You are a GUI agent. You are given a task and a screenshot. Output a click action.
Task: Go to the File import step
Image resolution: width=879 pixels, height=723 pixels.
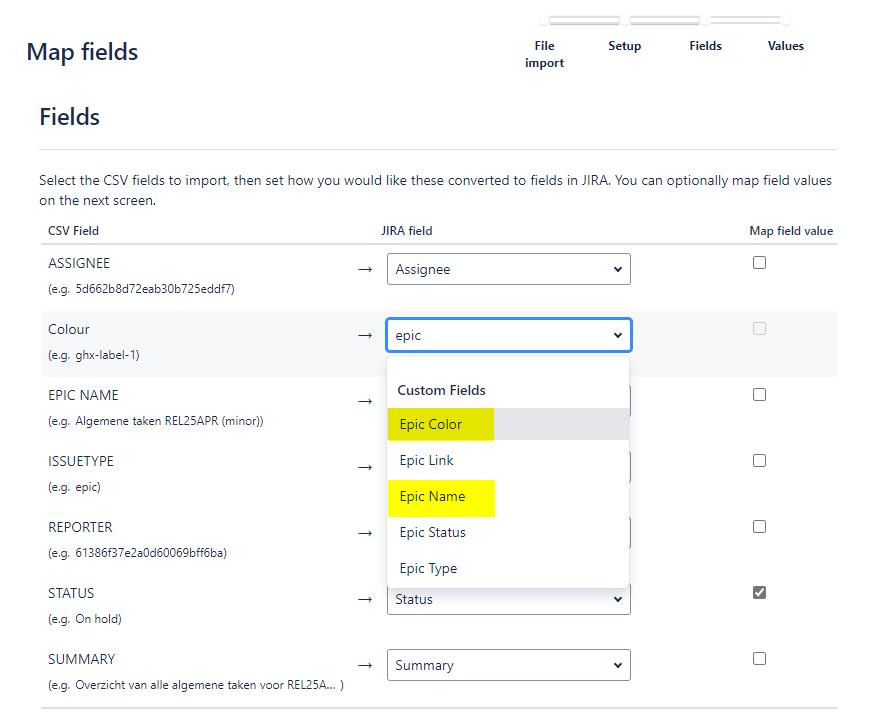(544, 54)
